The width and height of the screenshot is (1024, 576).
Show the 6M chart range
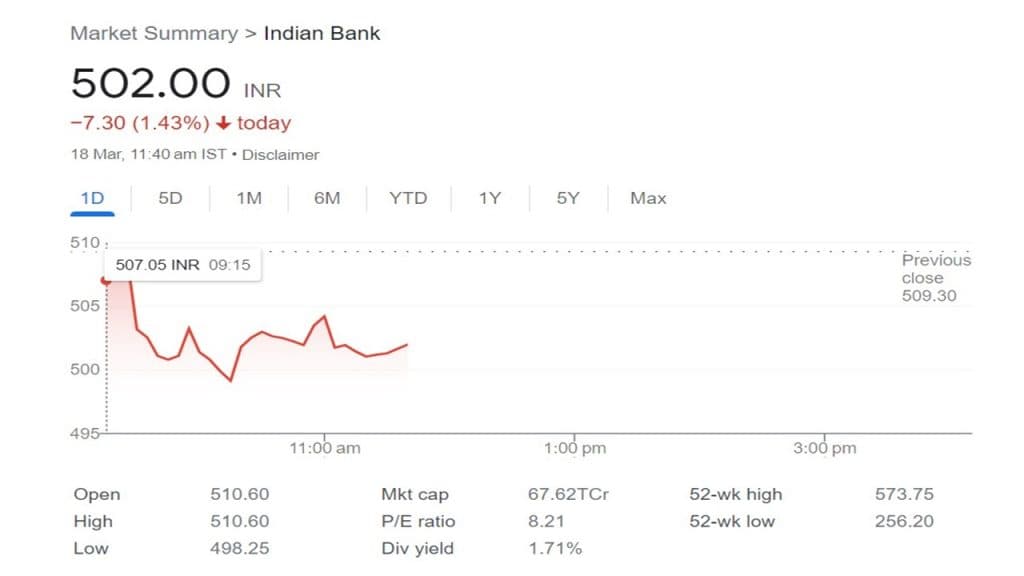pyautogui.click(x=327, y=198)
